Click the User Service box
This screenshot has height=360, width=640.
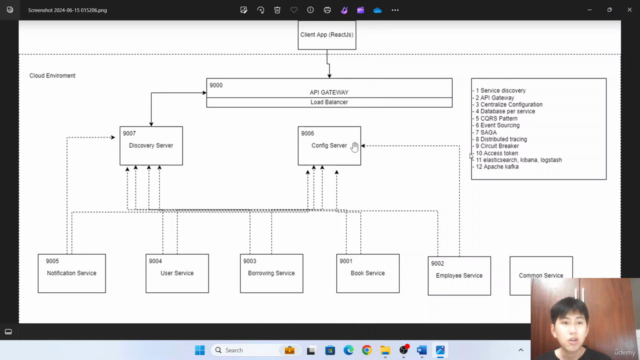pos(177,273)
